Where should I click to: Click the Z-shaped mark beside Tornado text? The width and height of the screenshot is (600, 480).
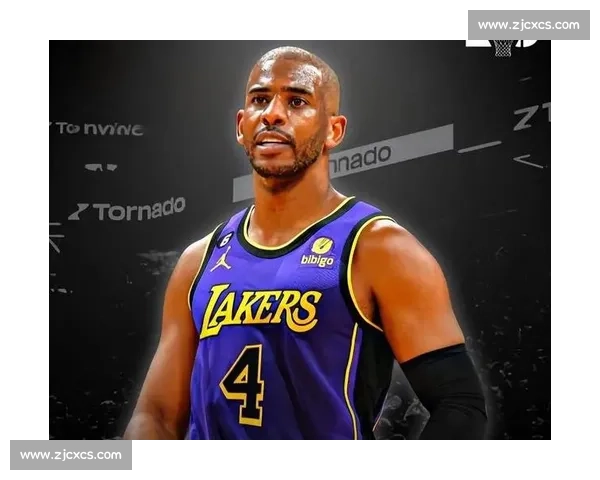tap(78, 212)
